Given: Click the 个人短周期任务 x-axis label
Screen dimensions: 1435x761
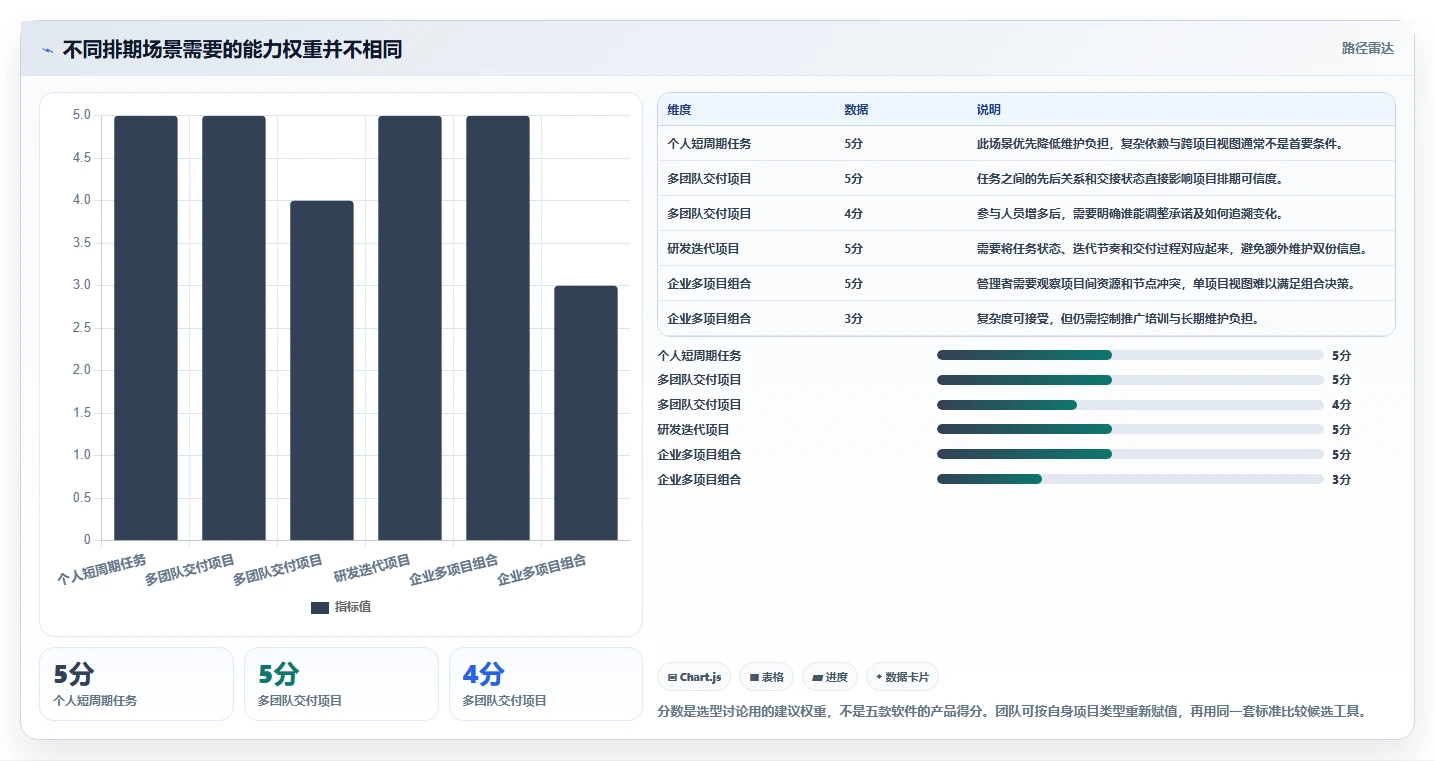Looking at the screenshot, I should (x=102, y=569).
